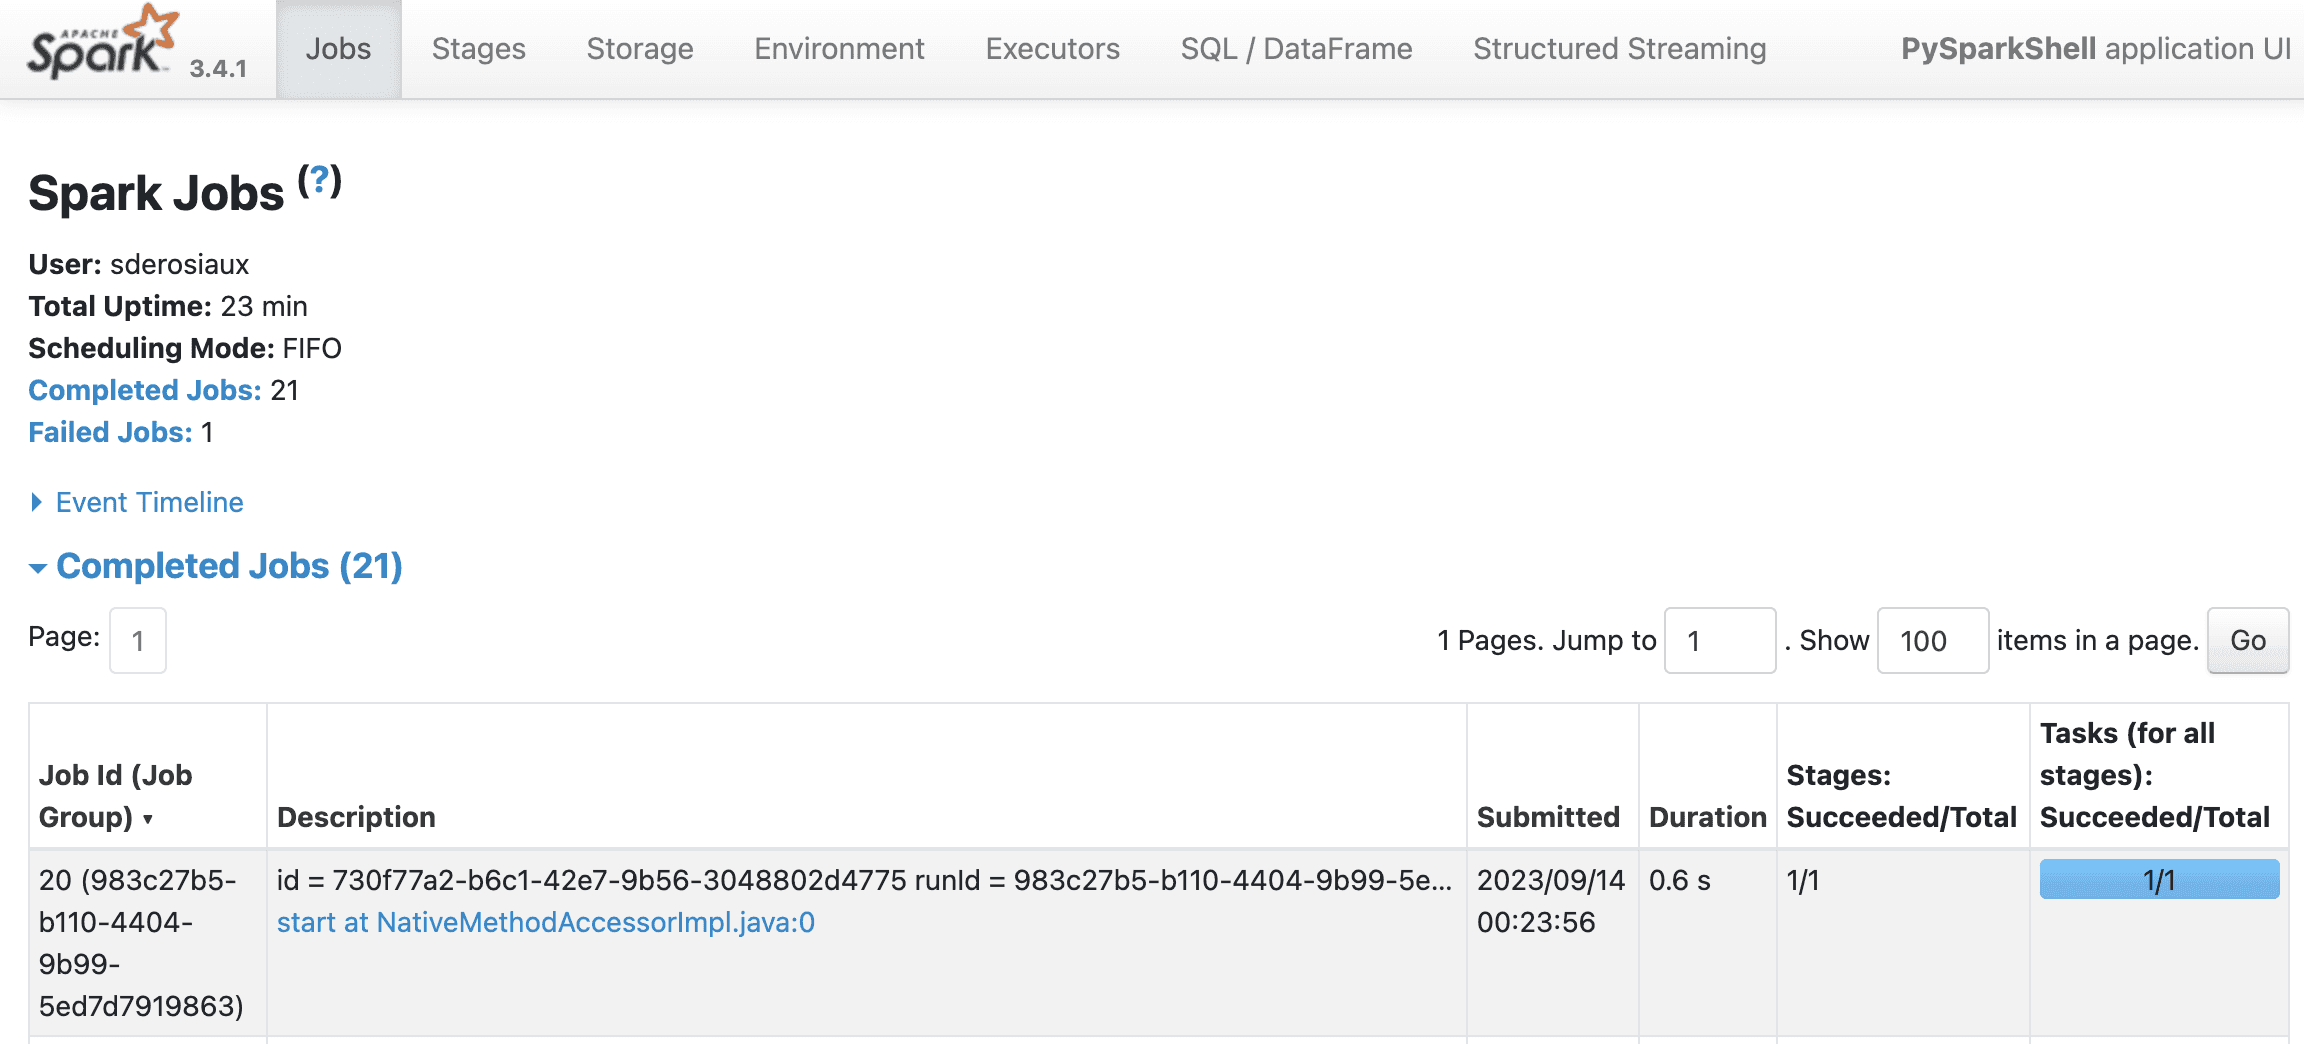The image size is (2304, 1044).
Task: Jump to the Failed Jobs link
Action: [x=110, y=432]
